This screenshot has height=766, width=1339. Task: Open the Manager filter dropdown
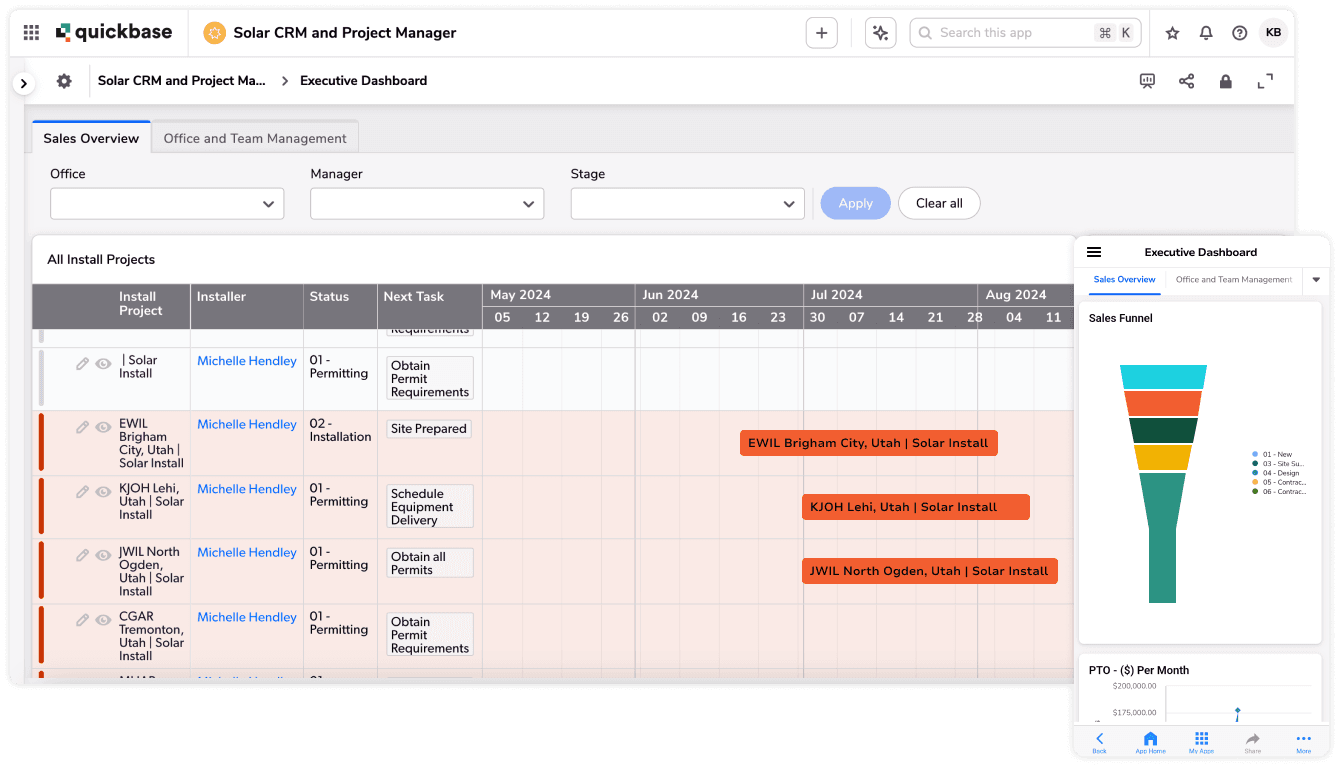(427, 204)
